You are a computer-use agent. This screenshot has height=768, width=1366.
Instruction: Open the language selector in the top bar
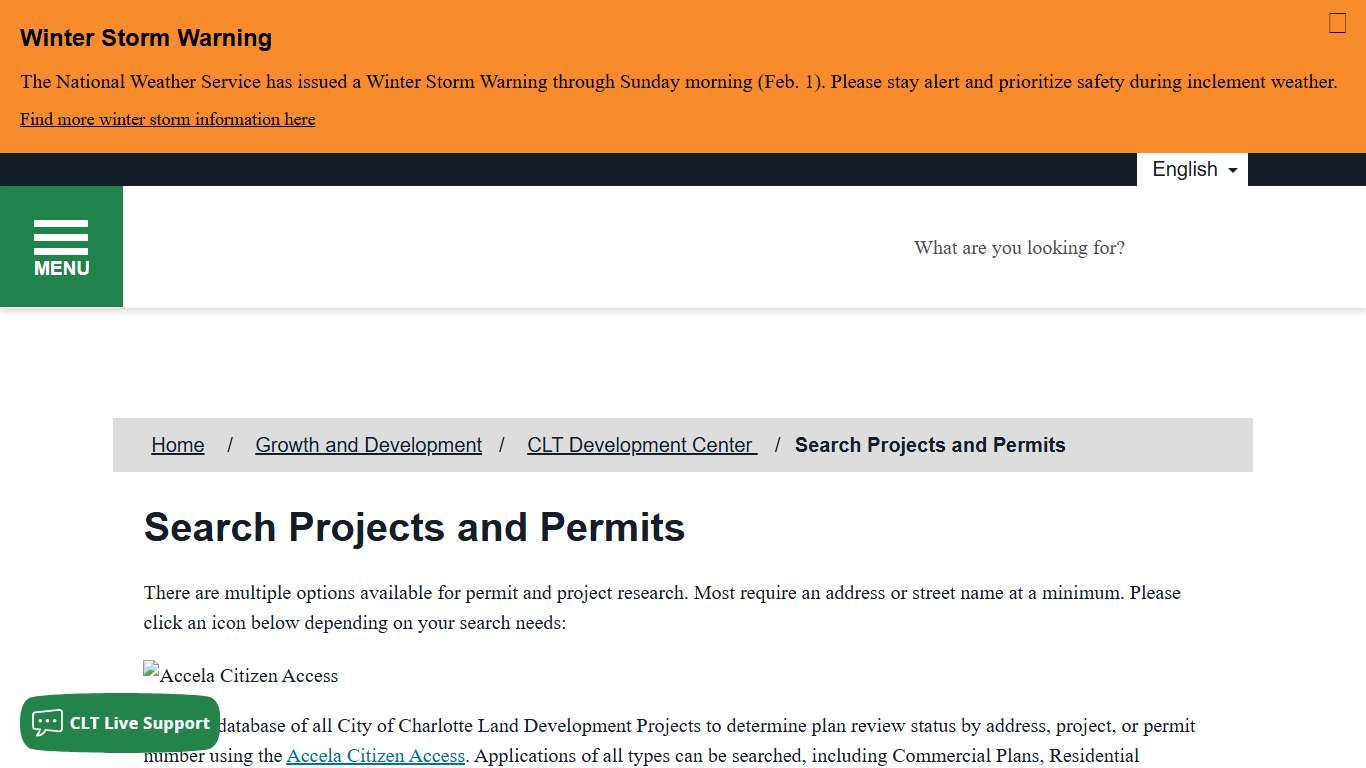point(1192,169)
